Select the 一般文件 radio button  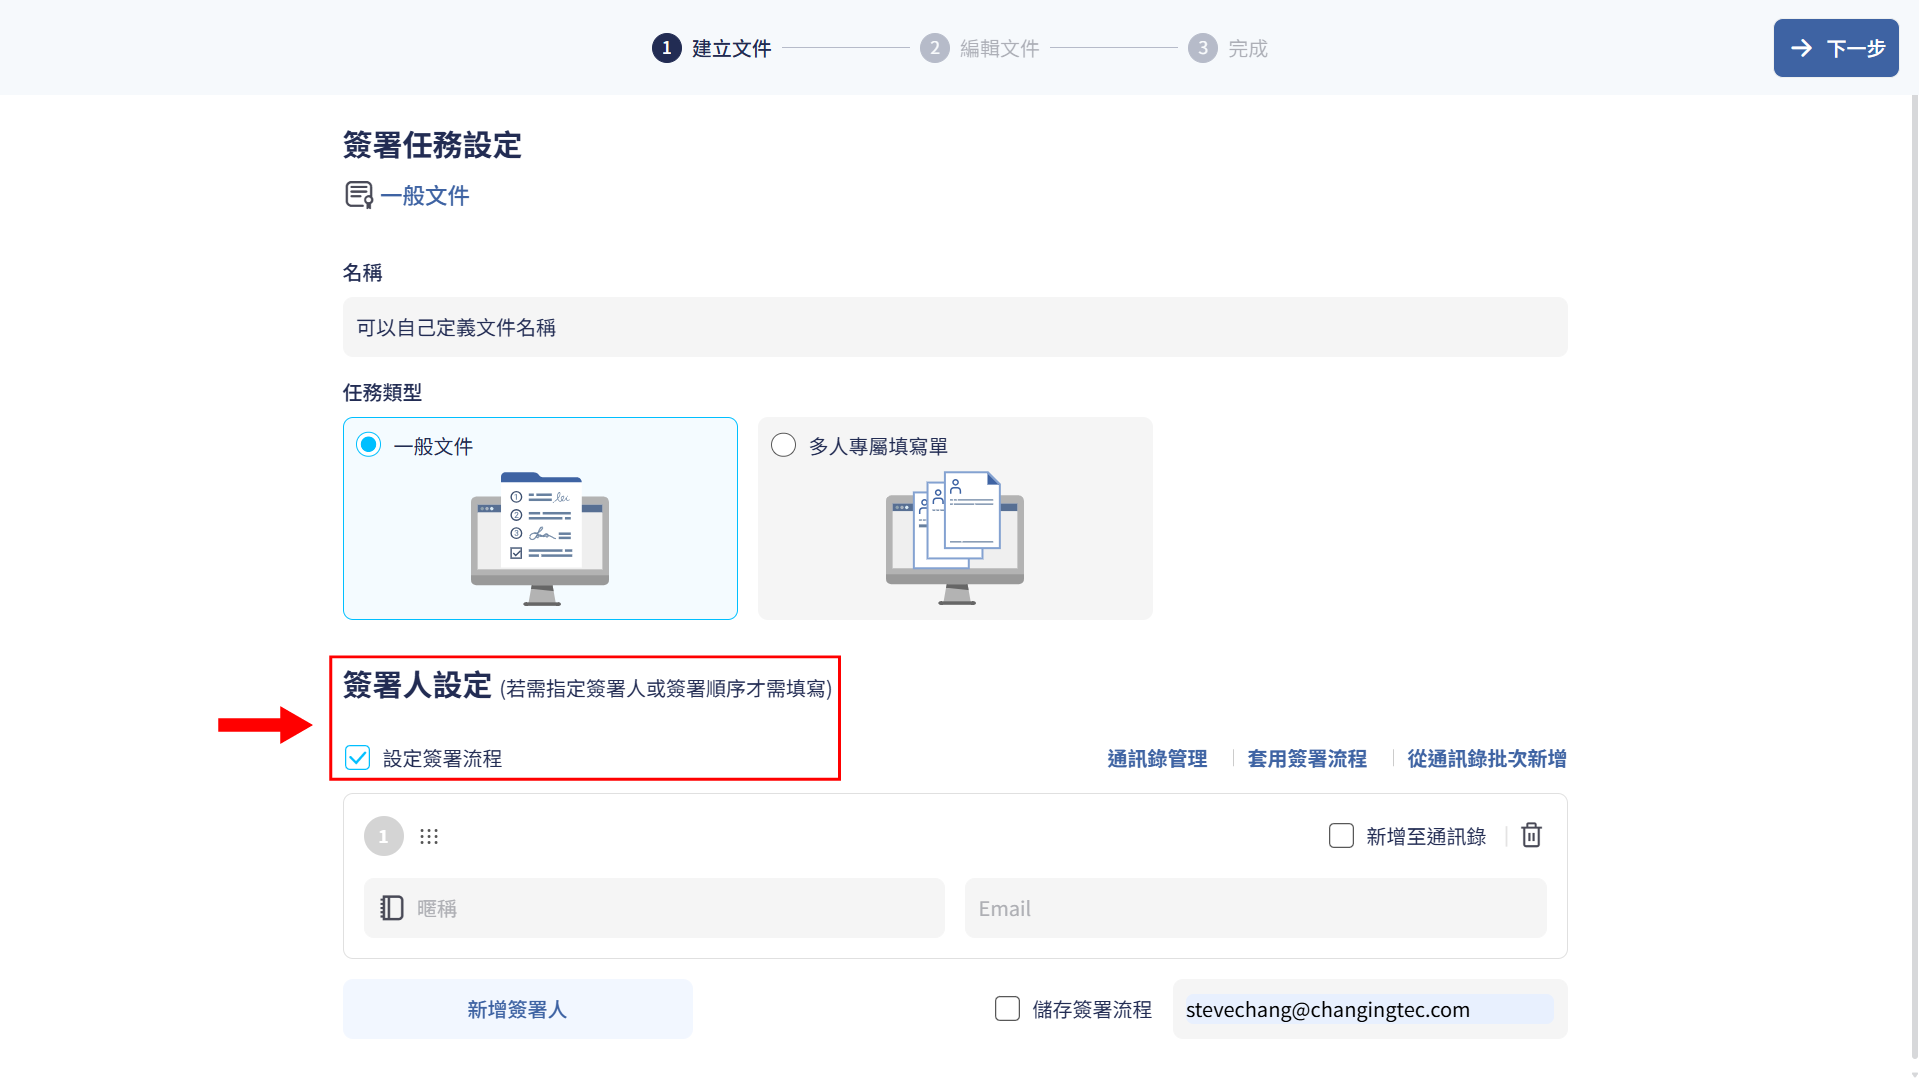coord(369,445)
